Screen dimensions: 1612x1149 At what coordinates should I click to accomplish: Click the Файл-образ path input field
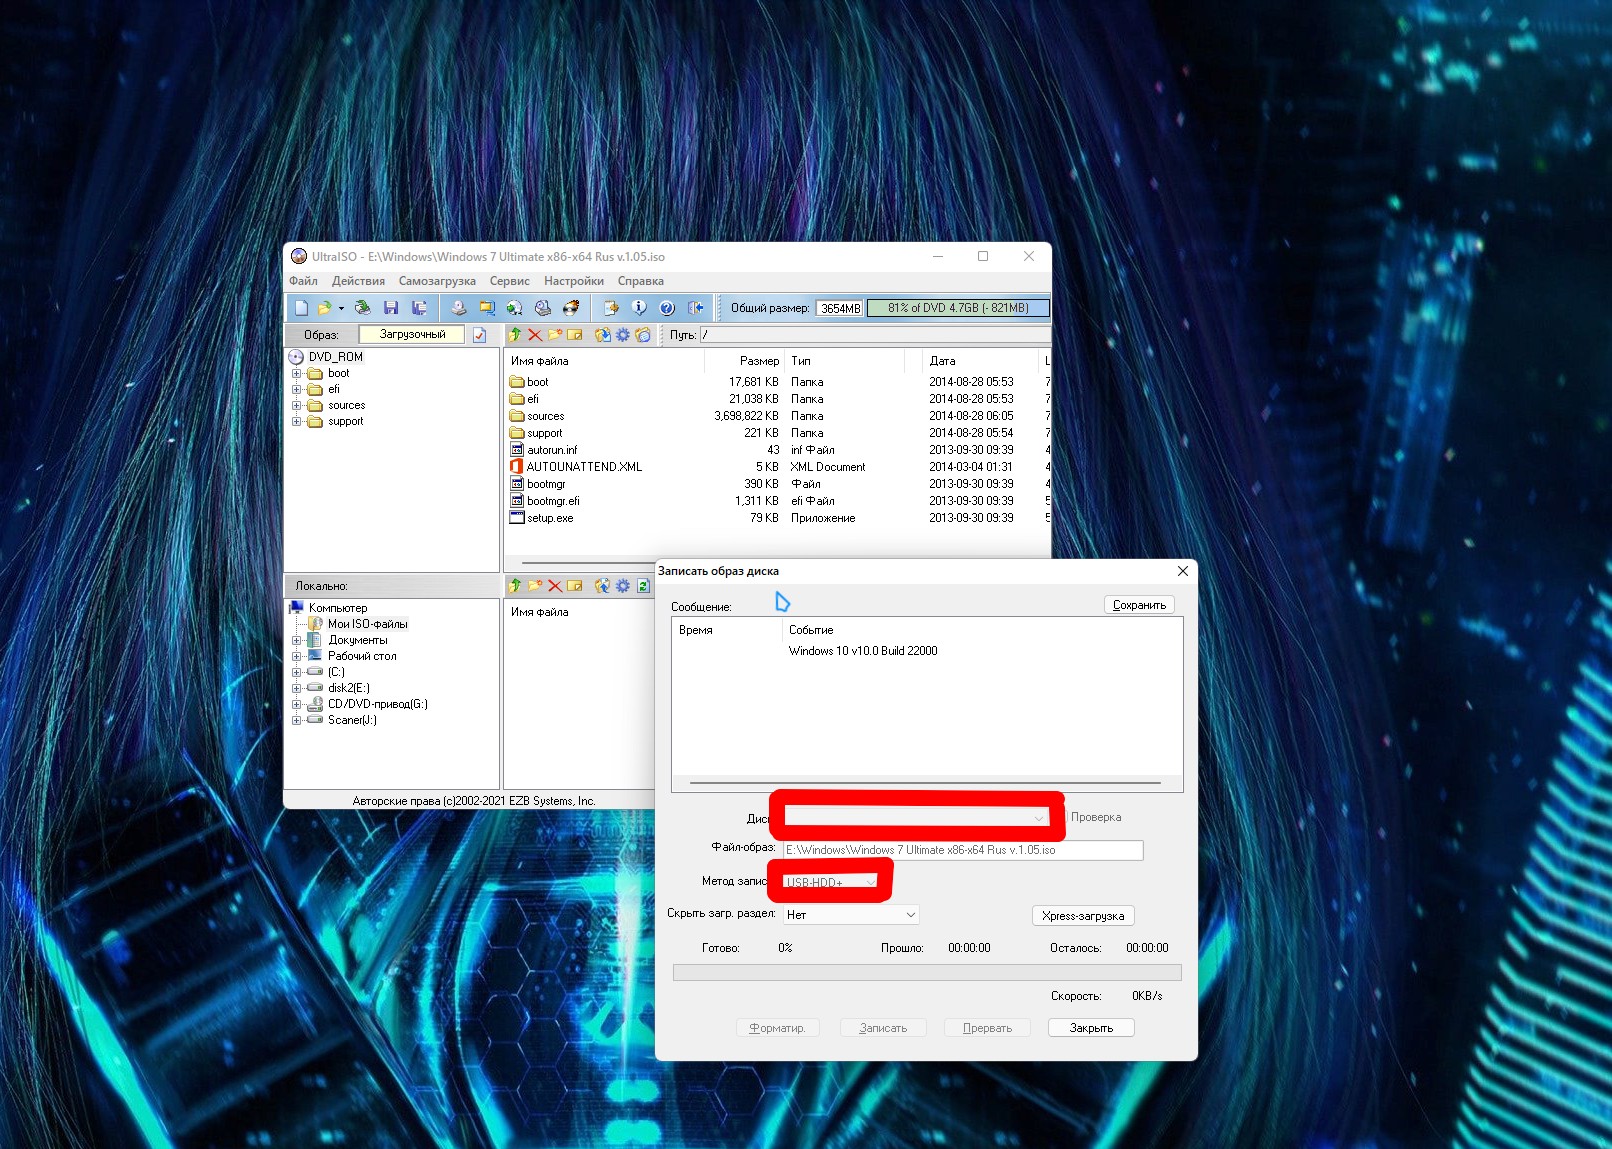963,850
